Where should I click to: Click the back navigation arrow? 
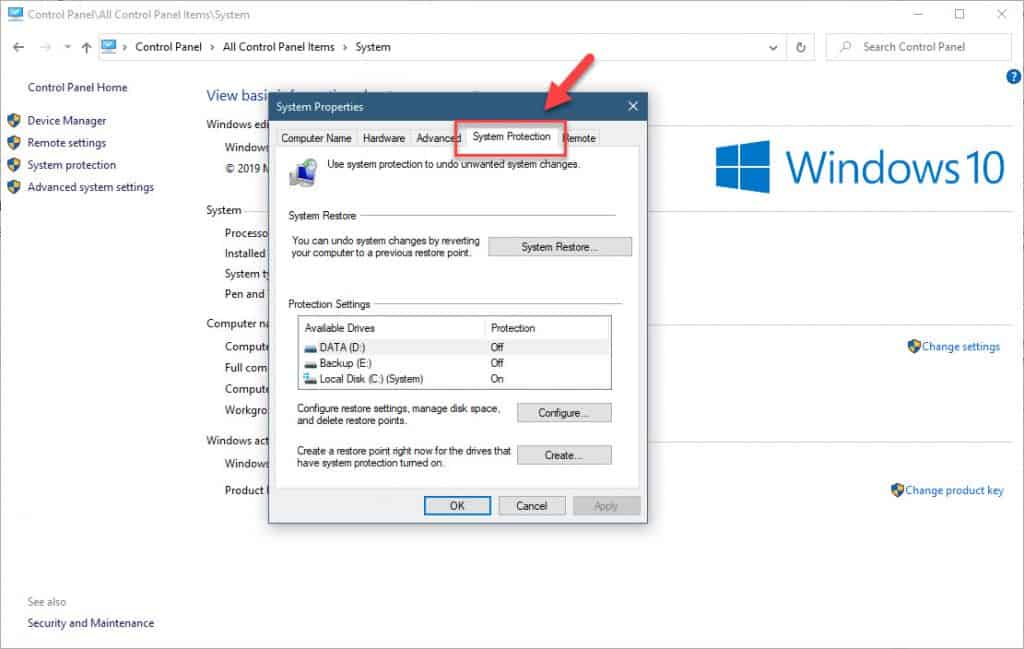18,47
